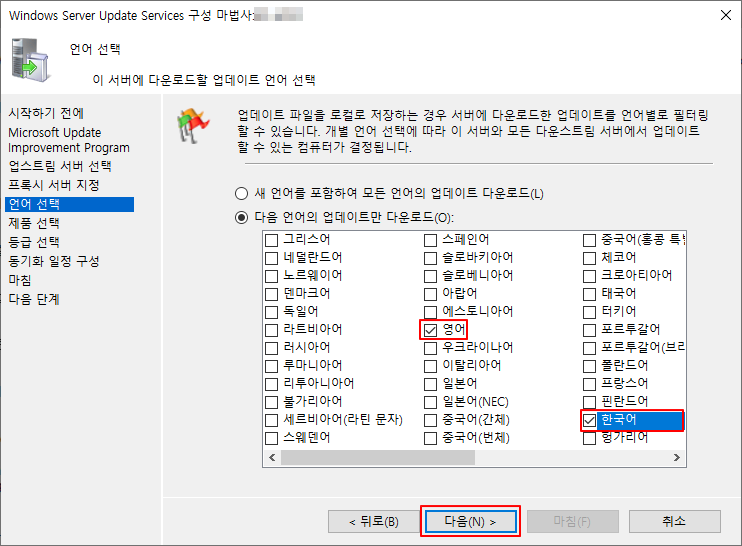Check the 포르투갈어 checkbox
The width and height of the screenshot is (742, 546).
click(x=589, y=330)
